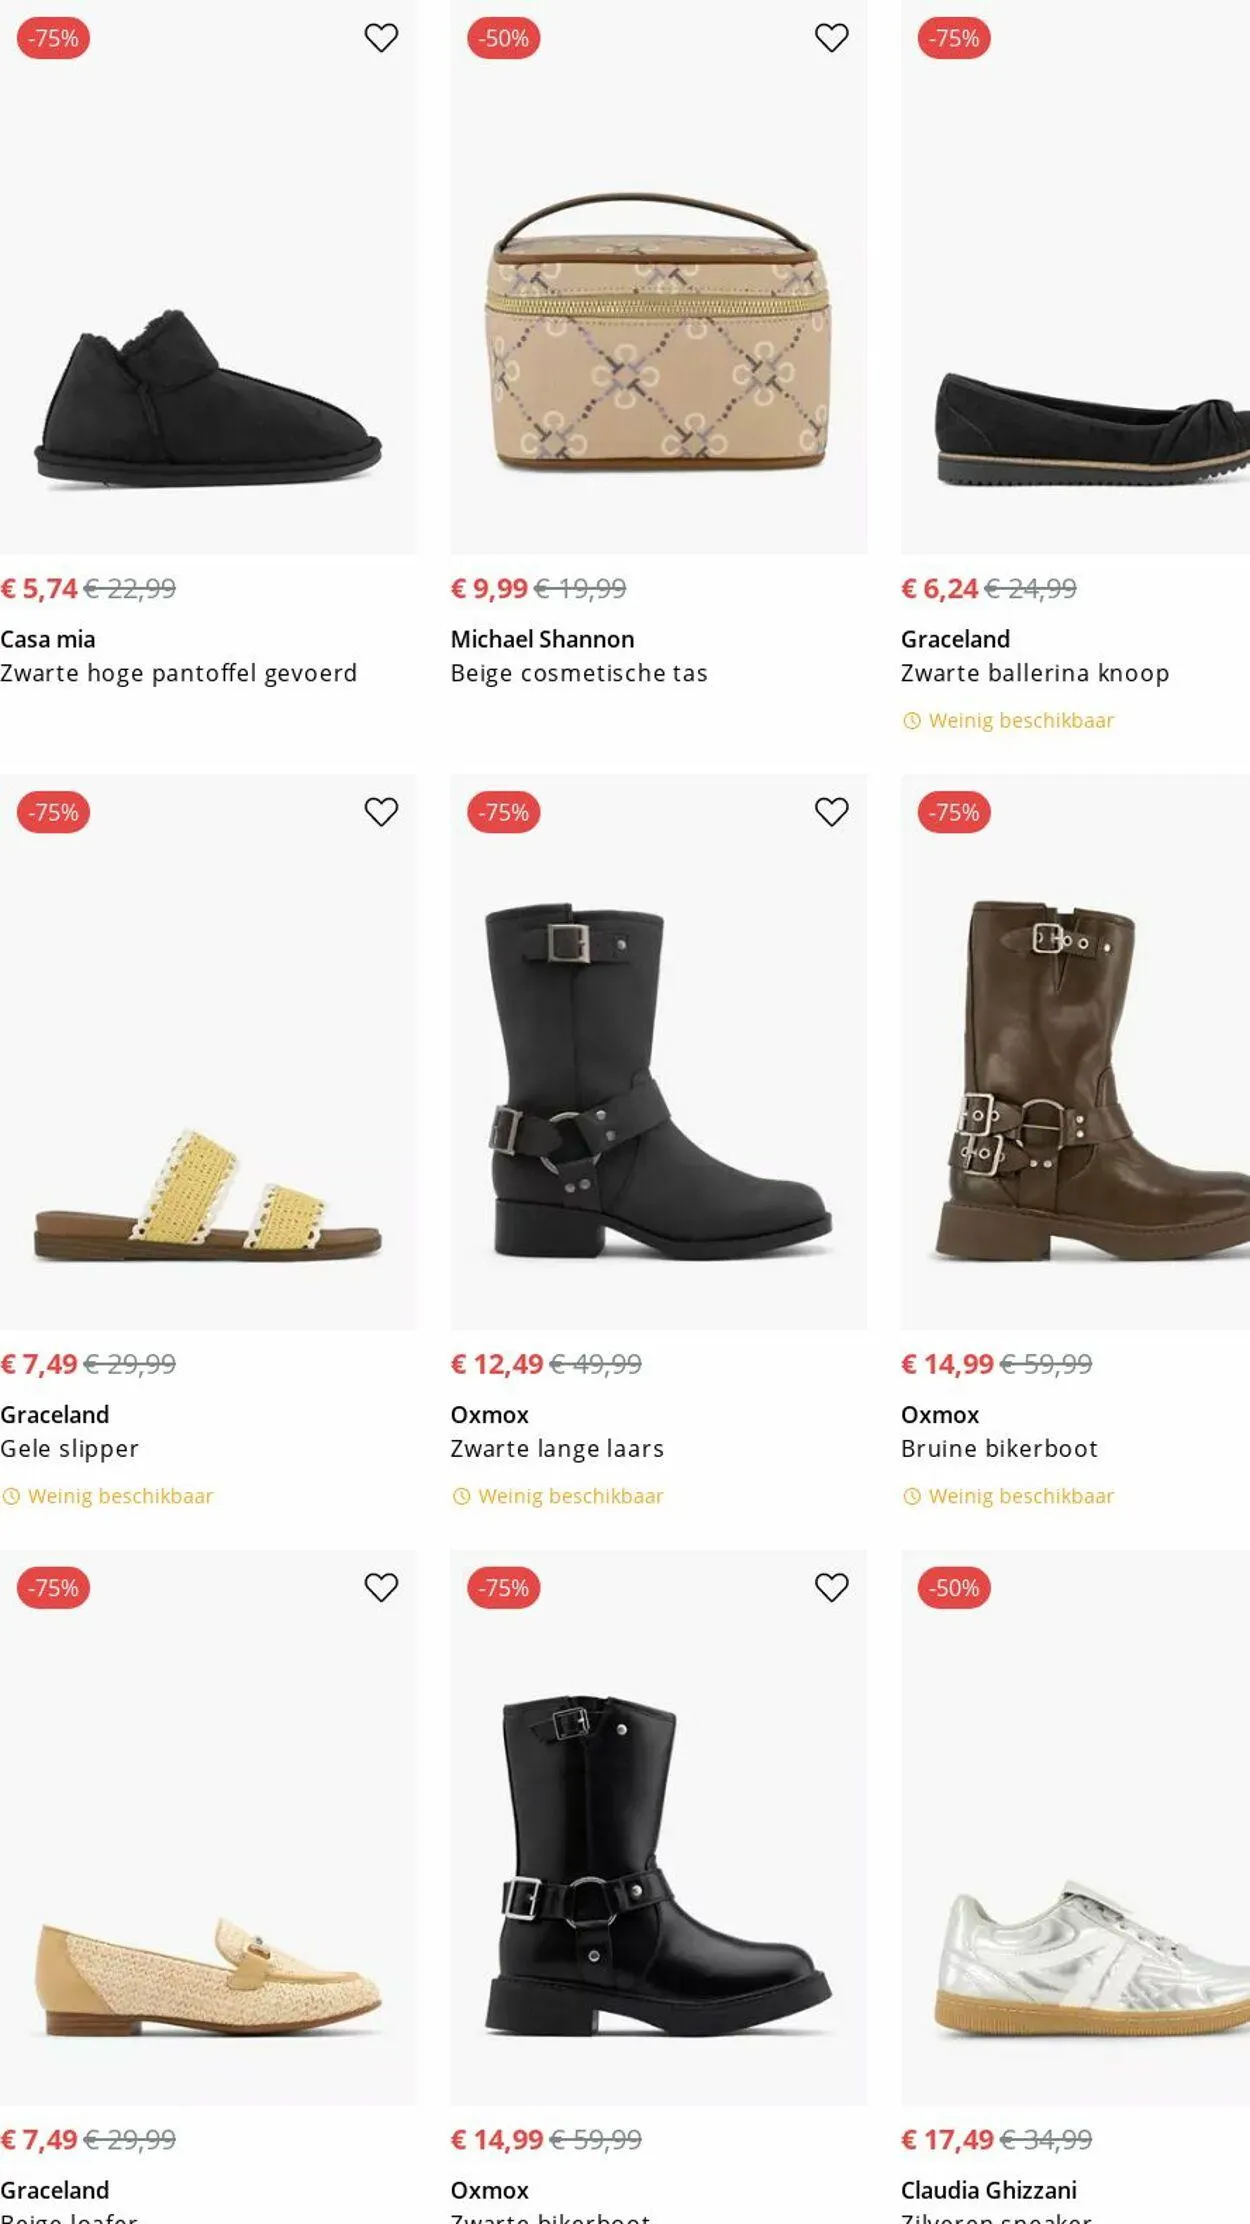The height and width of the screenshot is (2224, 1250).
Task: Heart the Graceland beige loafer
Action: (x=381, y=1587)
